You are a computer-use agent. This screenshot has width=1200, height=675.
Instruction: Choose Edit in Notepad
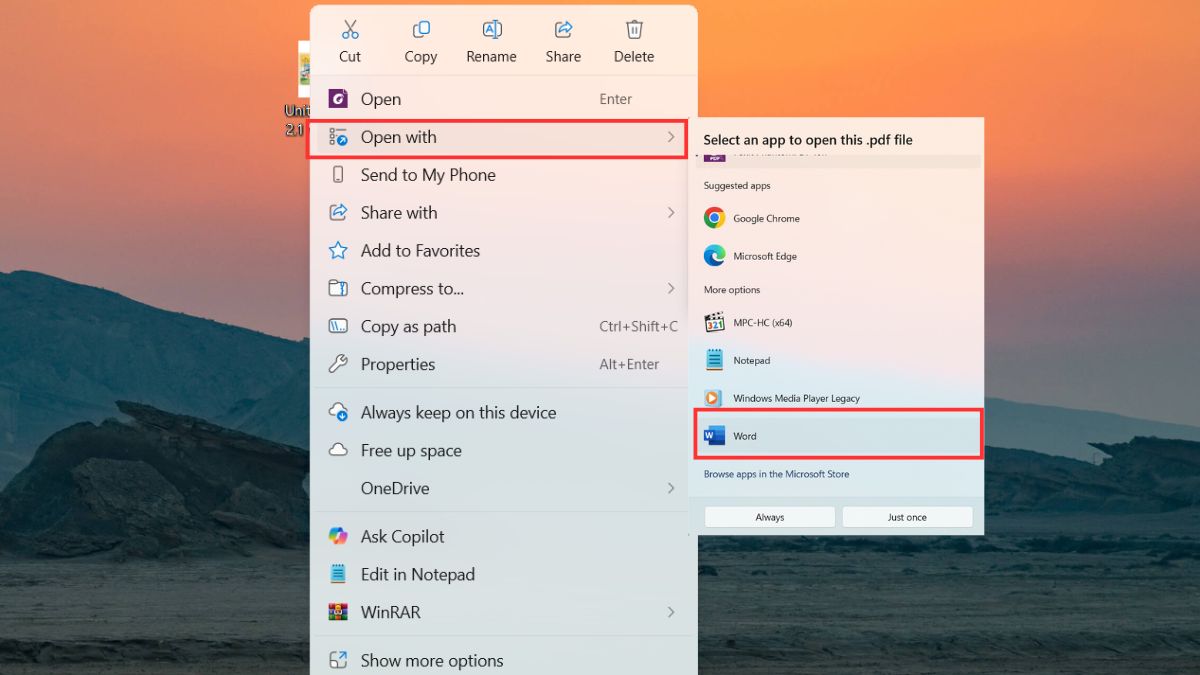(x=416, y=574)
